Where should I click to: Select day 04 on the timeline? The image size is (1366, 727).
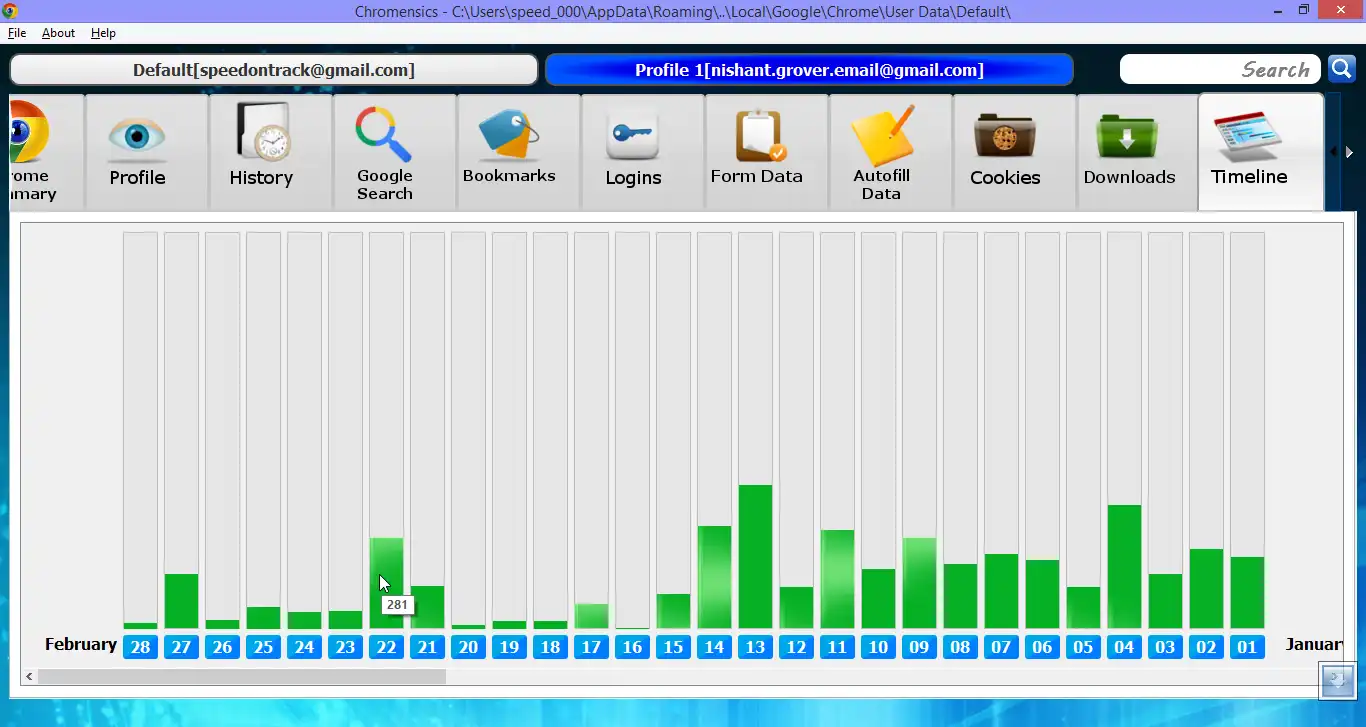(1124, 647)
